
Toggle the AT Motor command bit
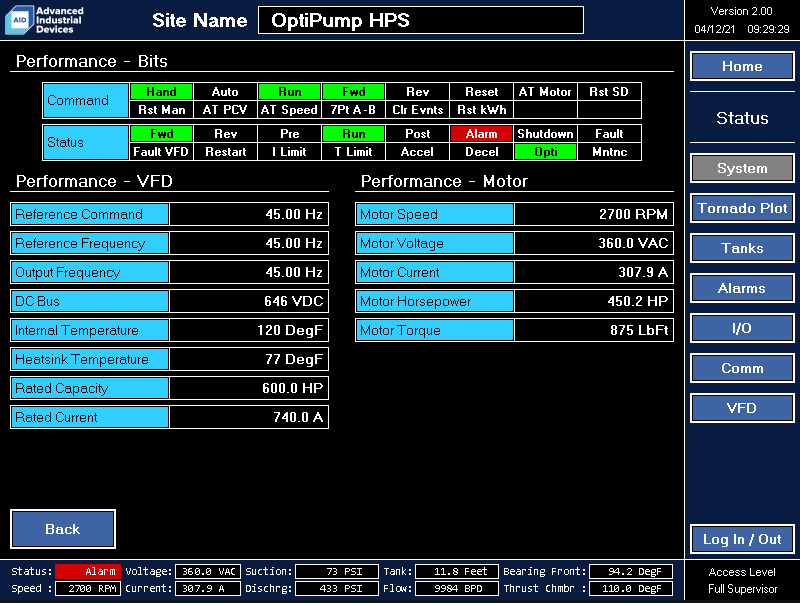click(545, 92)
